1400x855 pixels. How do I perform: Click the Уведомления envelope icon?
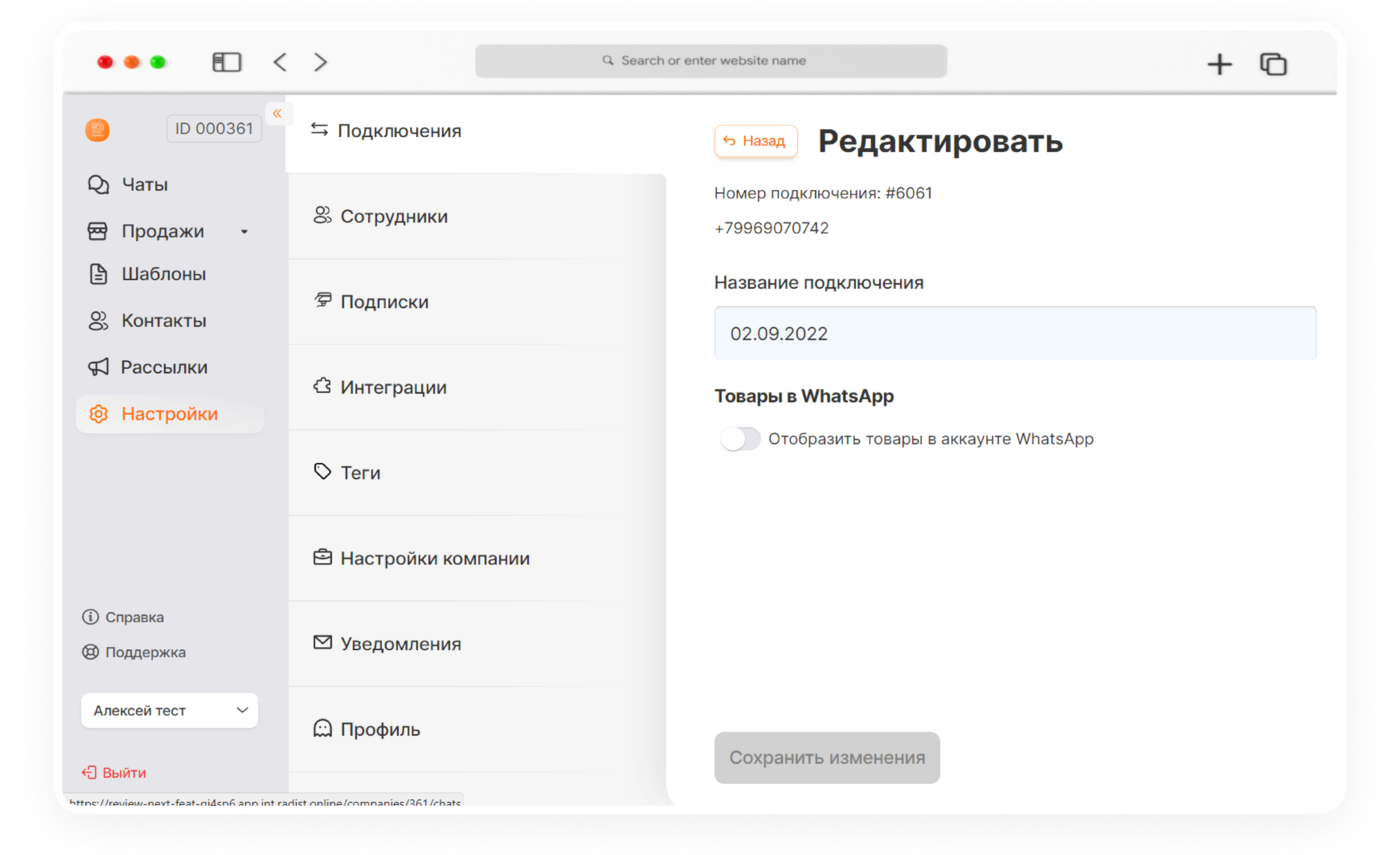pos(322,642)
